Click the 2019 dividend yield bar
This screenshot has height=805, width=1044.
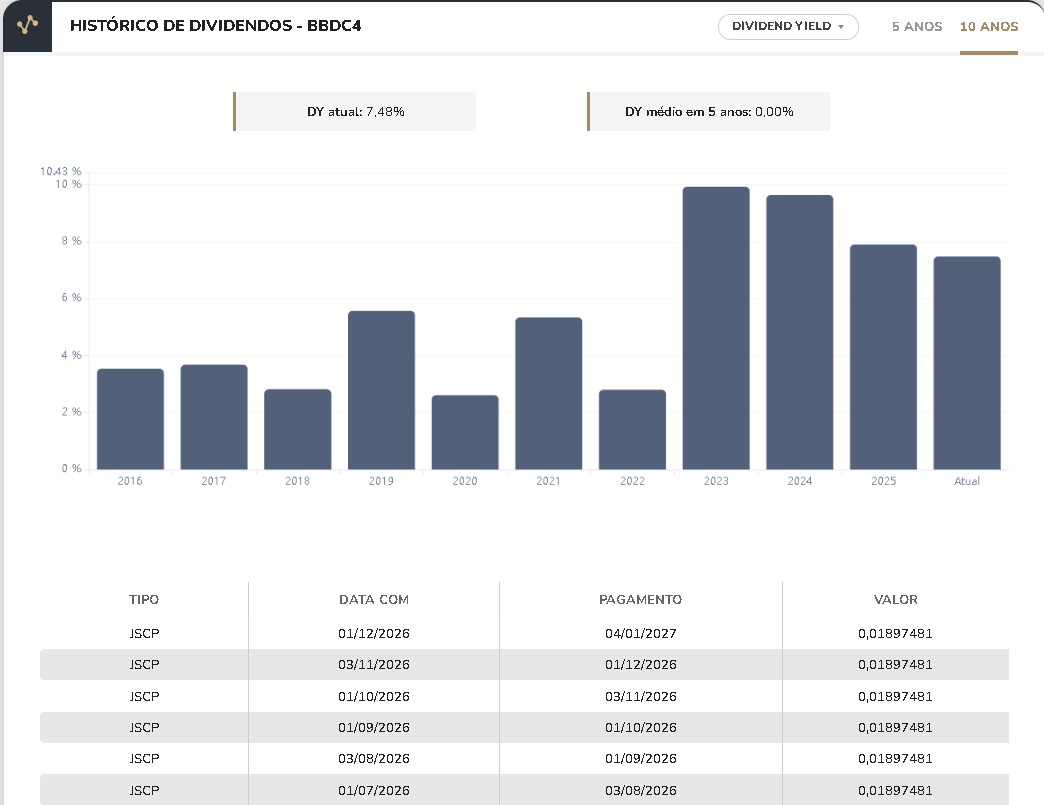(x=382, y=390)
